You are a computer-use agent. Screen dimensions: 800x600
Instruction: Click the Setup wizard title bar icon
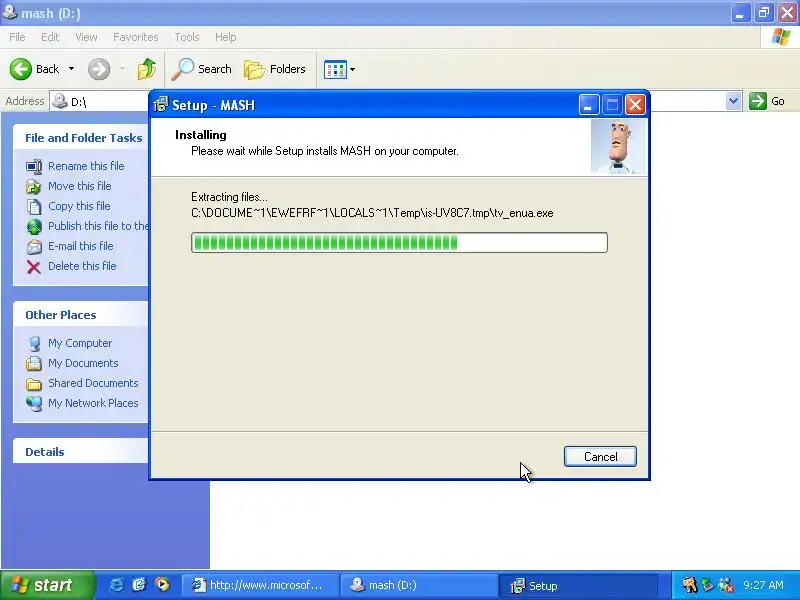(x=161, y=105)
